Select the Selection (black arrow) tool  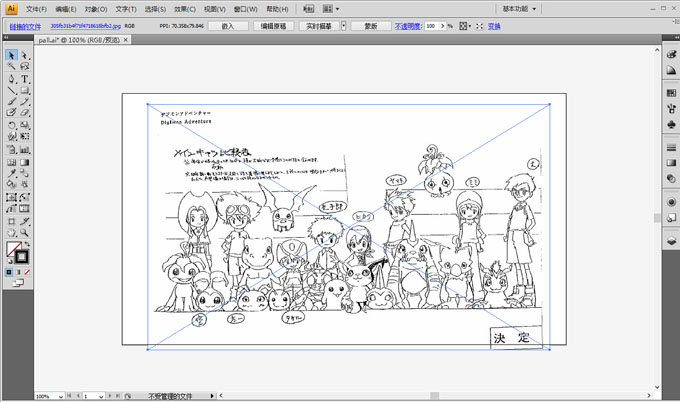click(x=11, y=55)
